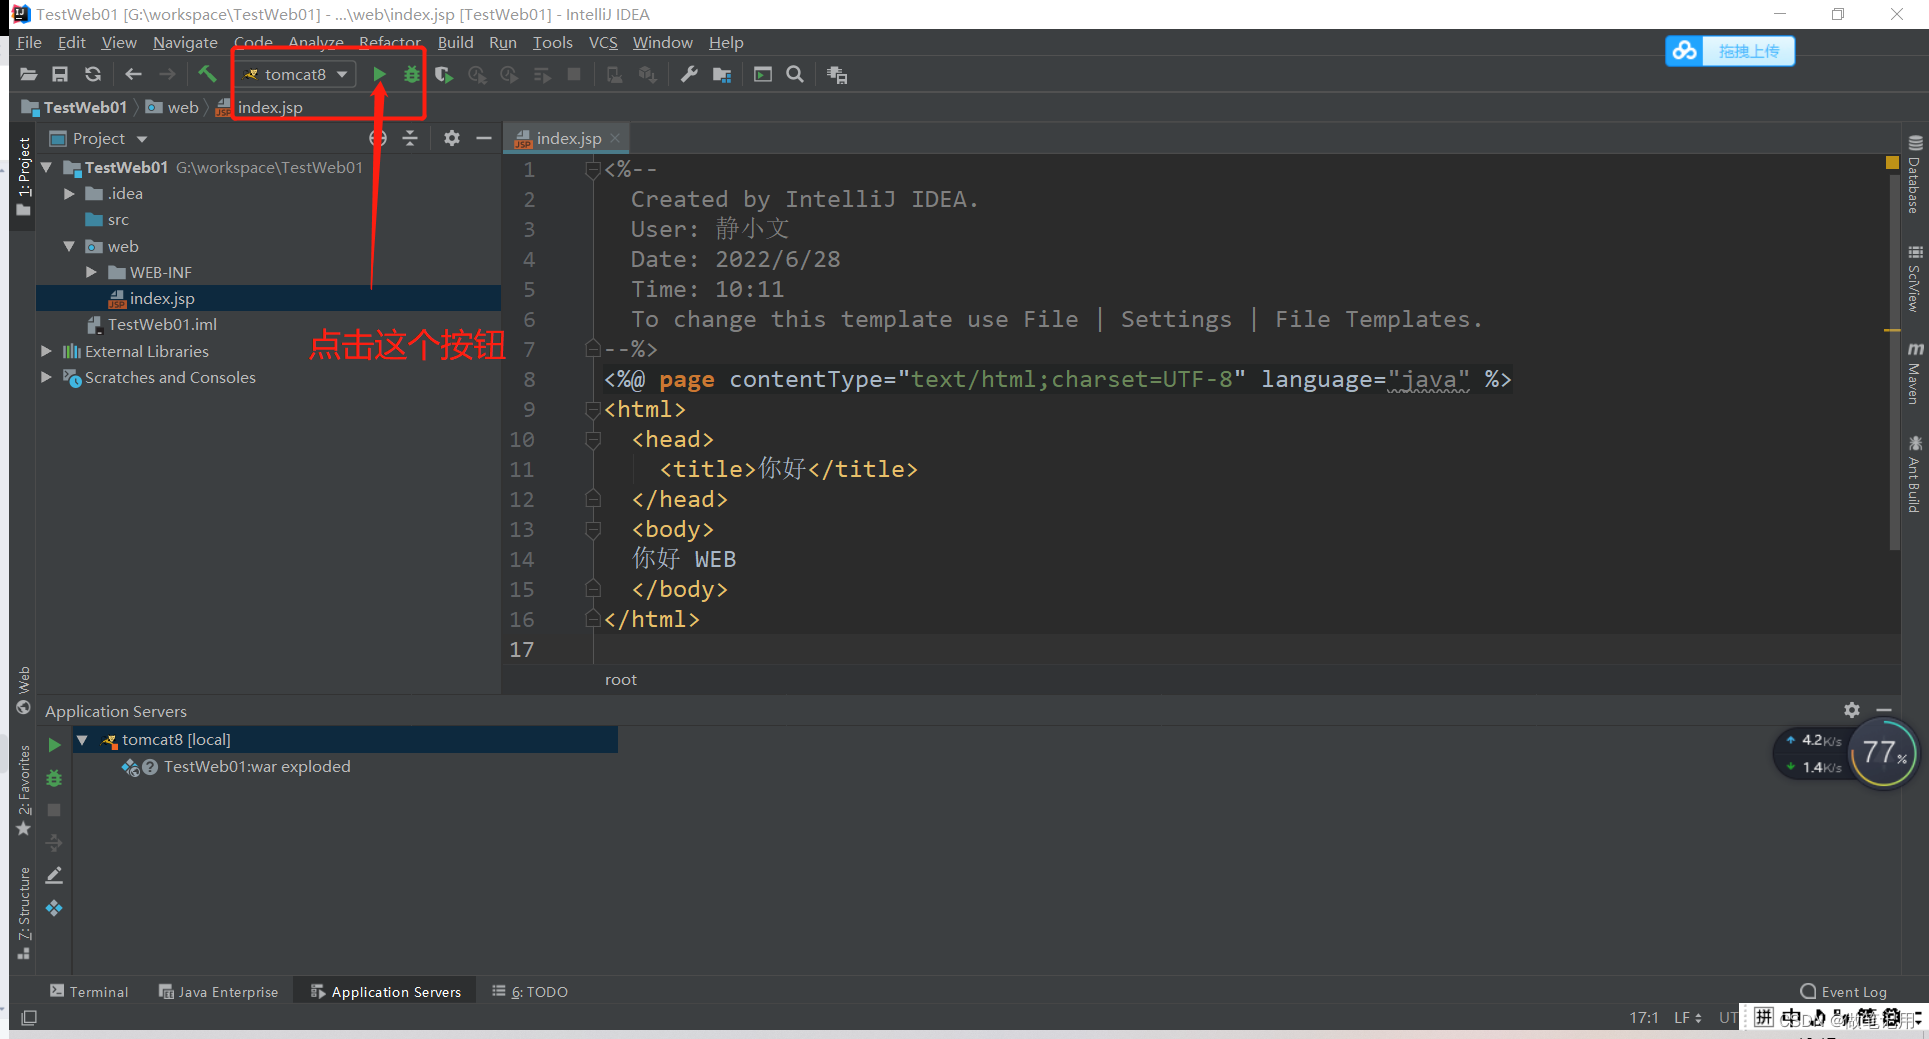Open Application Servers panel gear options
This screenshot has width=1929, height=1039.
coord(1852,710)
